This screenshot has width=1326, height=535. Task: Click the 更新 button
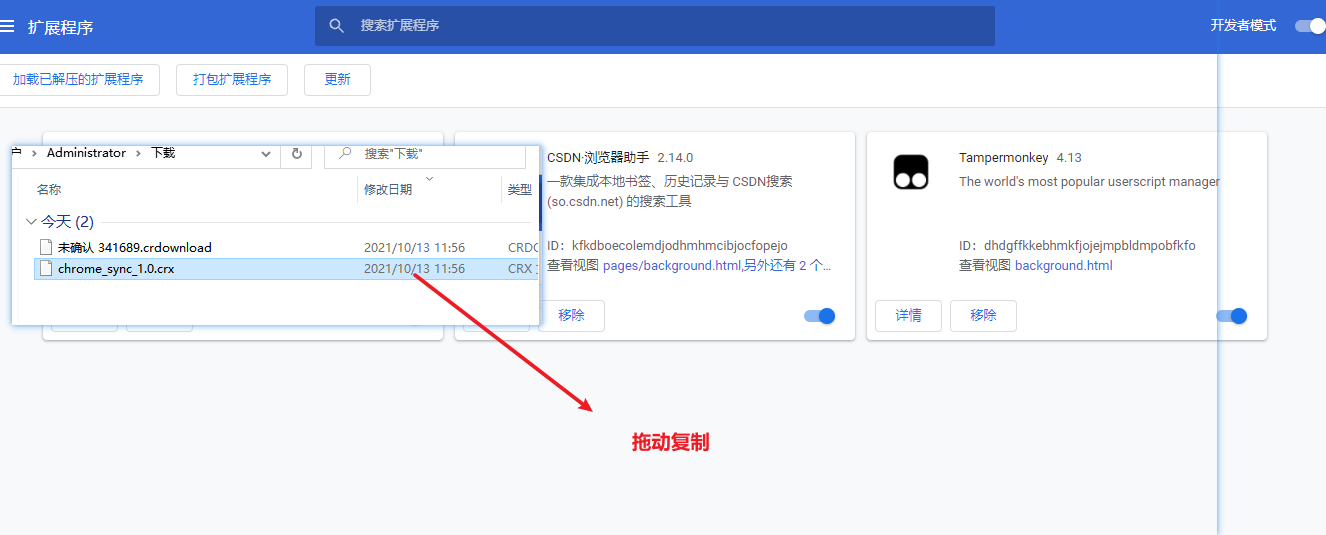click(337, 80)
